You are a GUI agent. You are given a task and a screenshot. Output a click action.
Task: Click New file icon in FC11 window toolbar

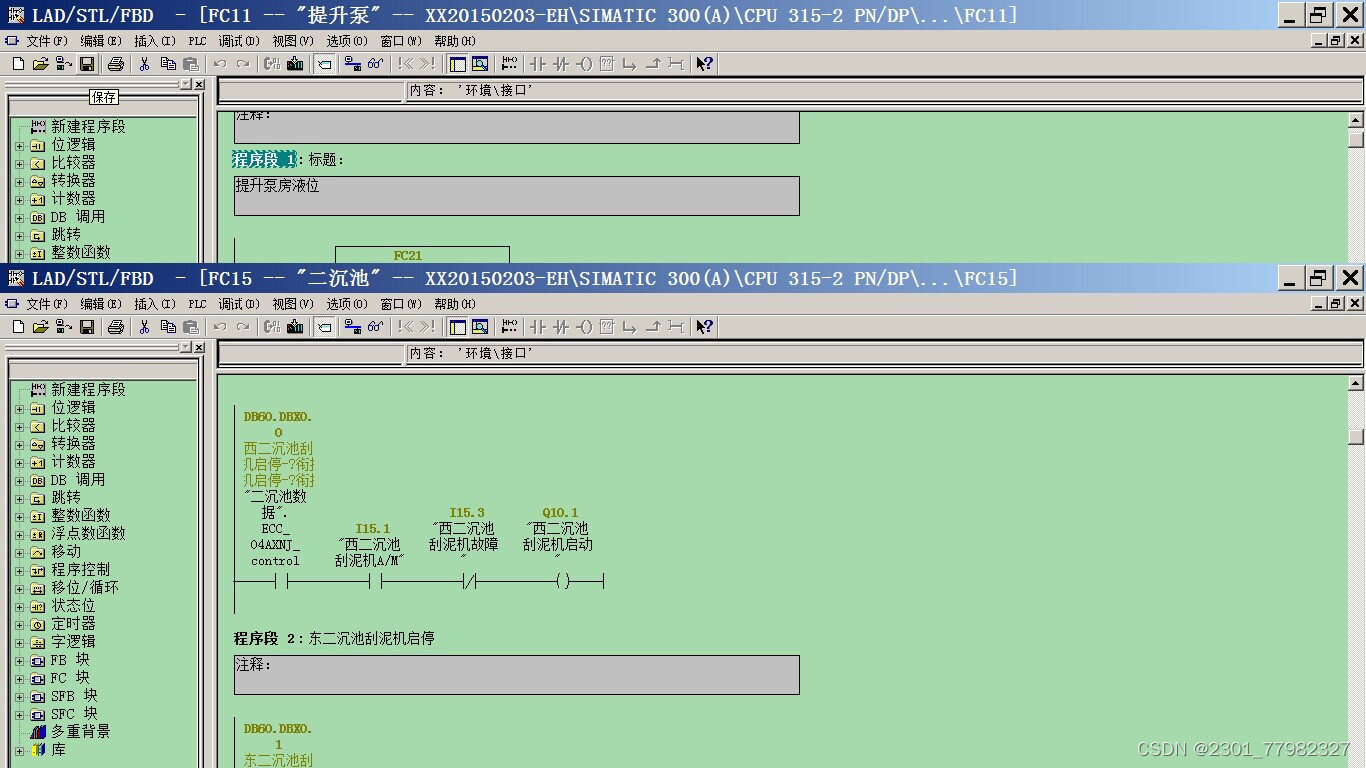(x=18, y=64)
